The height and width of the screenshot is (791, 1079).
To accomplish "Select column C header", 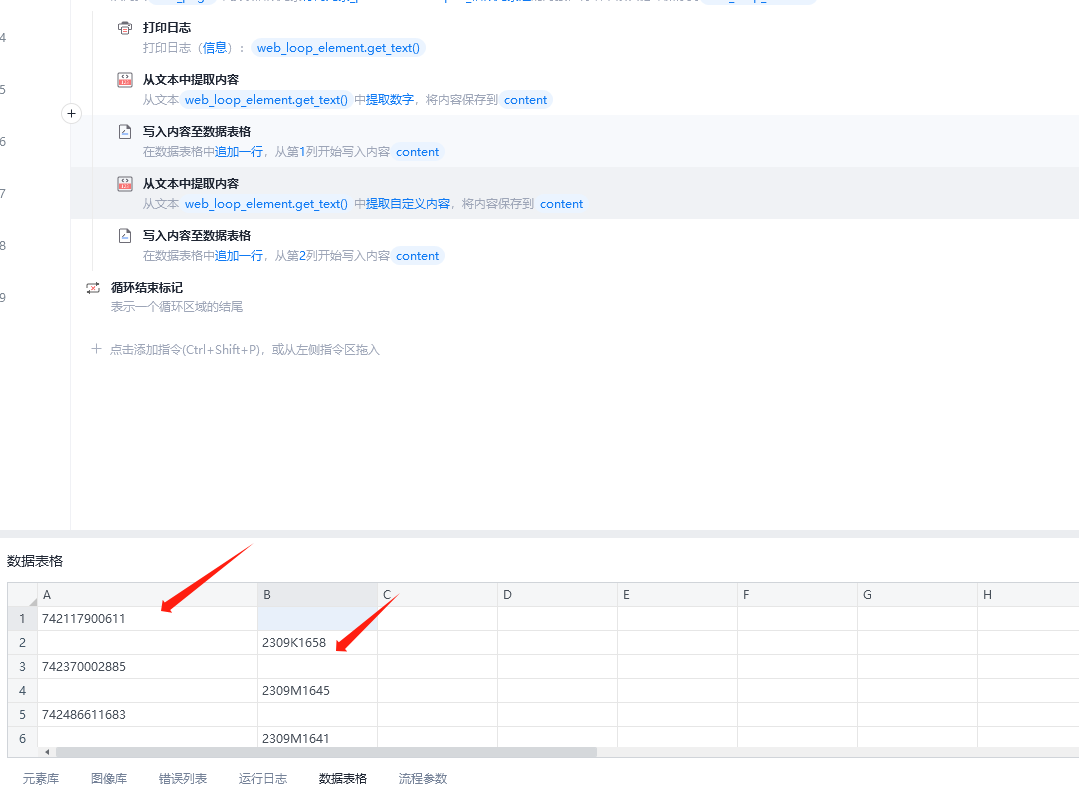I will (437, 595).
